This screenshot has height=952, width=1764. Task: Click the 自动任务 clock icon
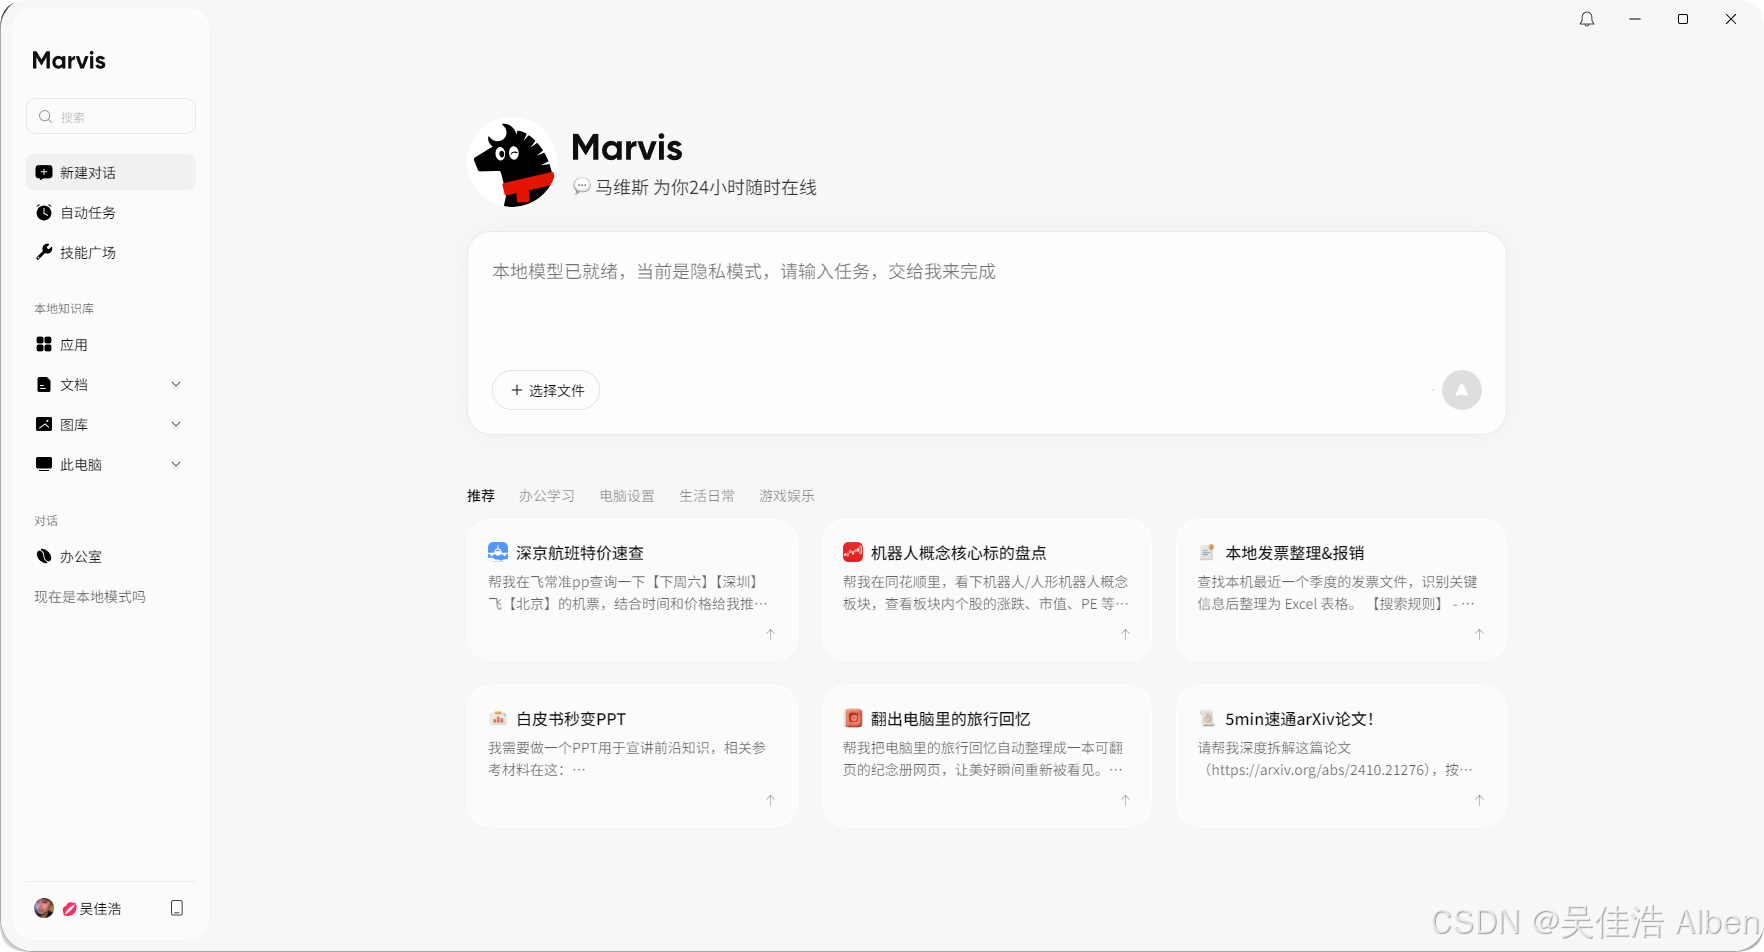(44, 212)
